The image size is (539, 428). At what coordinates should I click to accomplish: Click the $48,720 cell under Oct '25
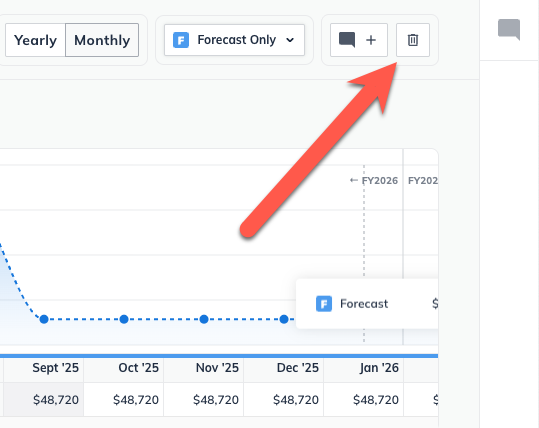(123, 399)
